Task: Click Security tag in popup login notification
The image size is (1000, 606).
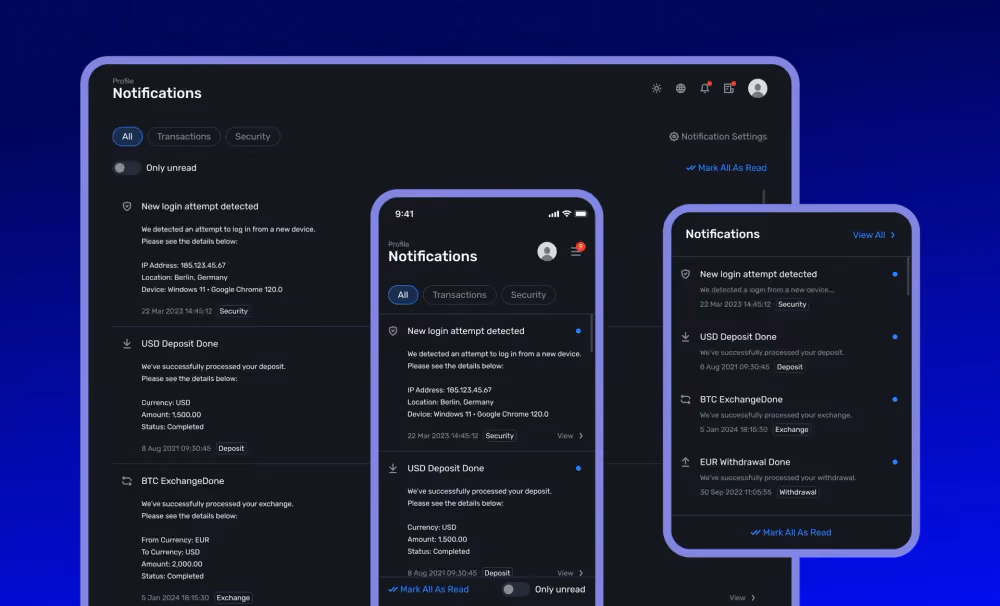Action: click(x=792, y=304)
